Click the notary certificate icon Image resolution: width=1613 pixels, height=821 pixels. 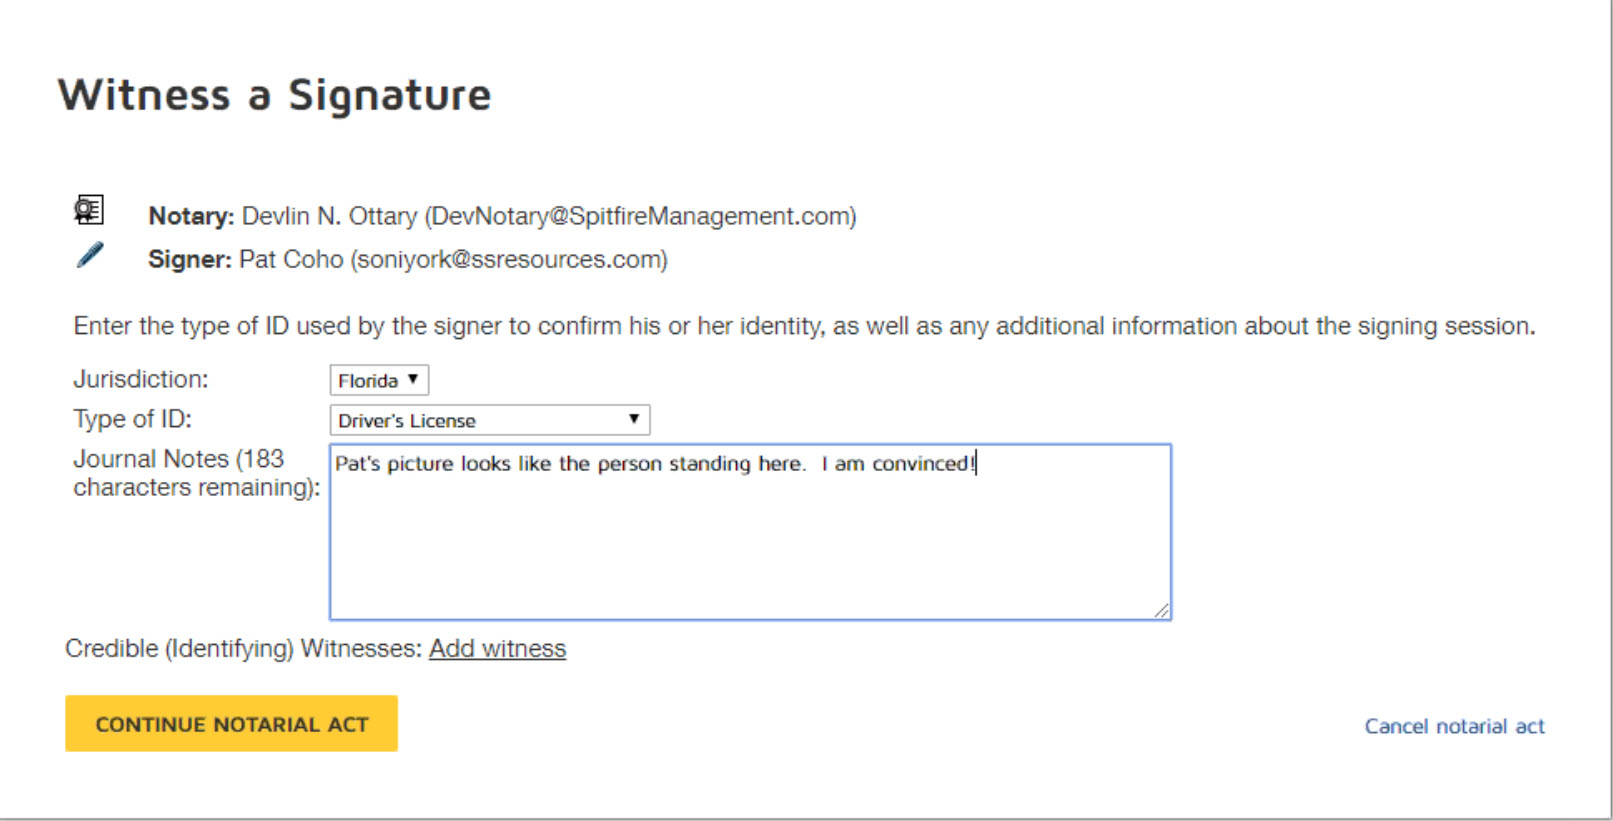tap(89, 210)
